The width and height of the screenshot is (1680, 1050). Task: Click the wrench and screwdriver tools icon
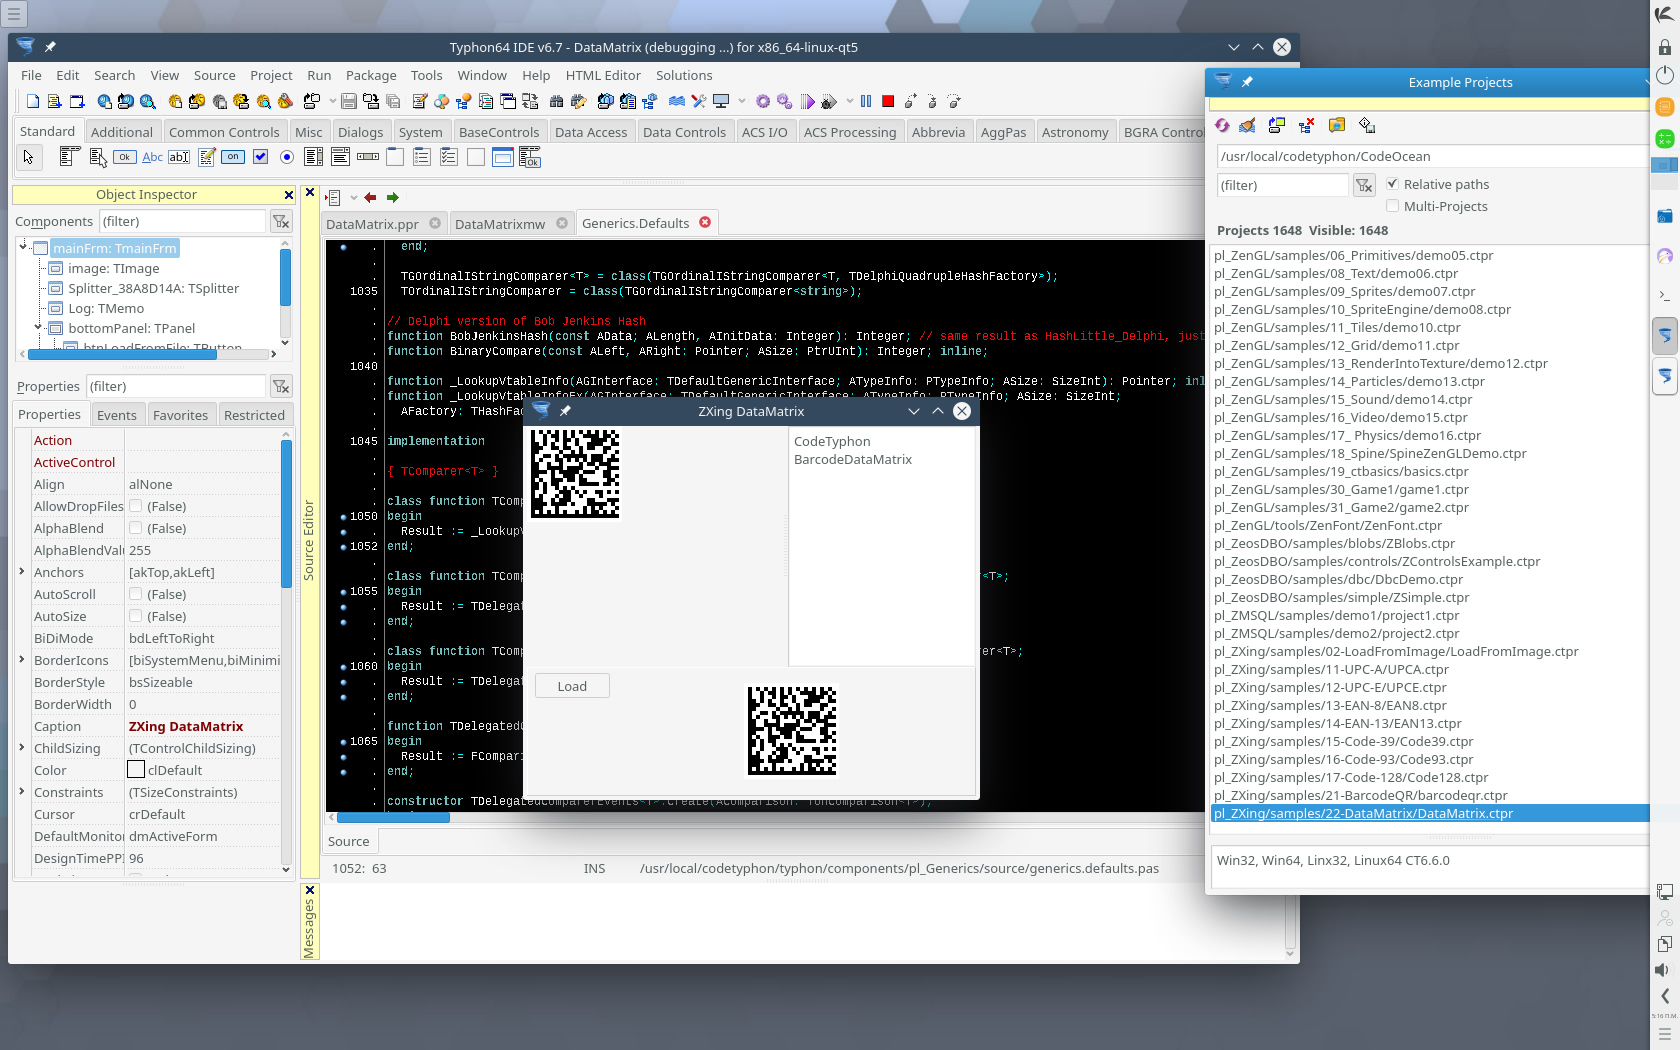click(699, 101)
